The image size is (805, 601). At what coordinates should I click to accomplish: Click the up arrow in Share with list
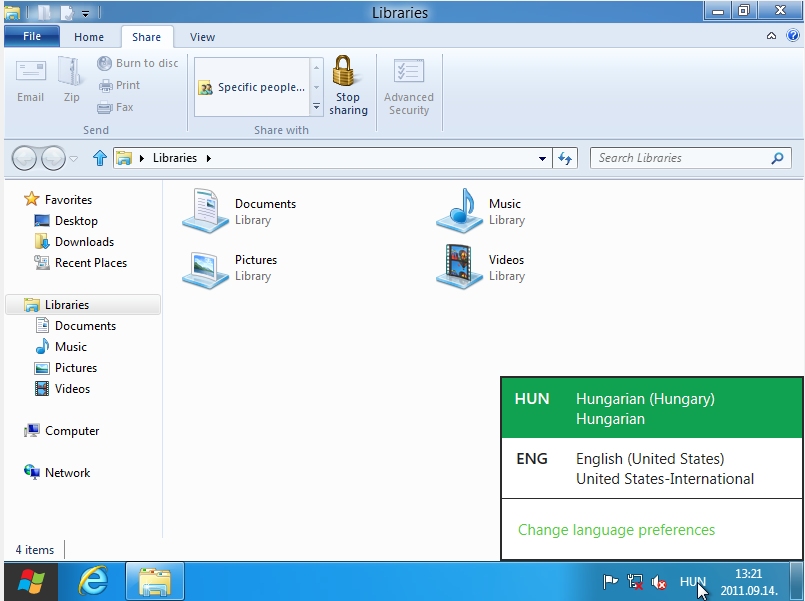[x=316, y=67]
